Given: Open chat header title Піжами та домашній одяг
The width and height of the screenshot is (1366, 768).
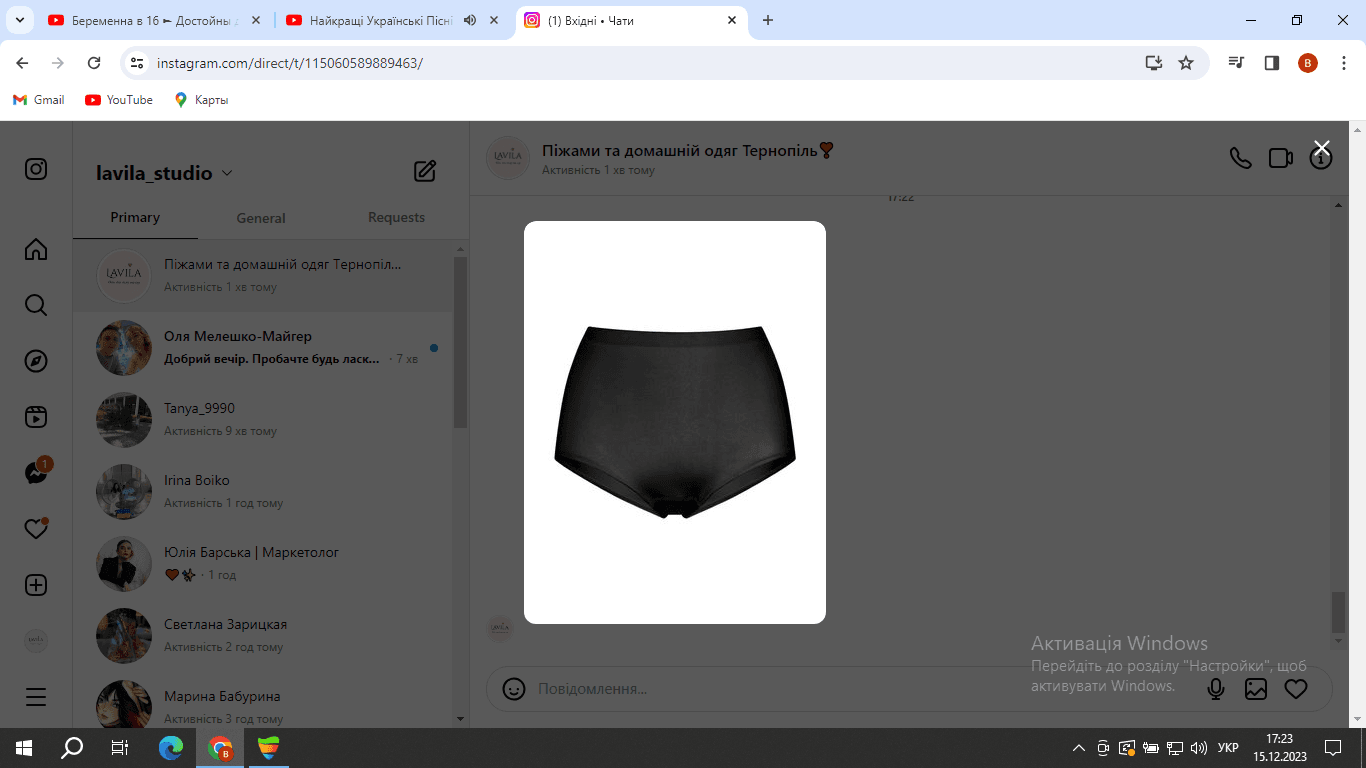Looking at the screenshot, I should [x=688, y=150].
